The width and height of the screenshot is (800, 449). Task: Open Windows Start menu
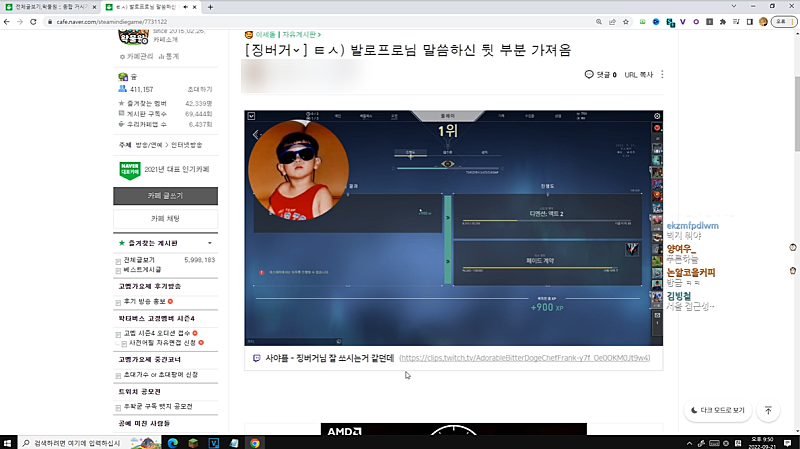7,443
